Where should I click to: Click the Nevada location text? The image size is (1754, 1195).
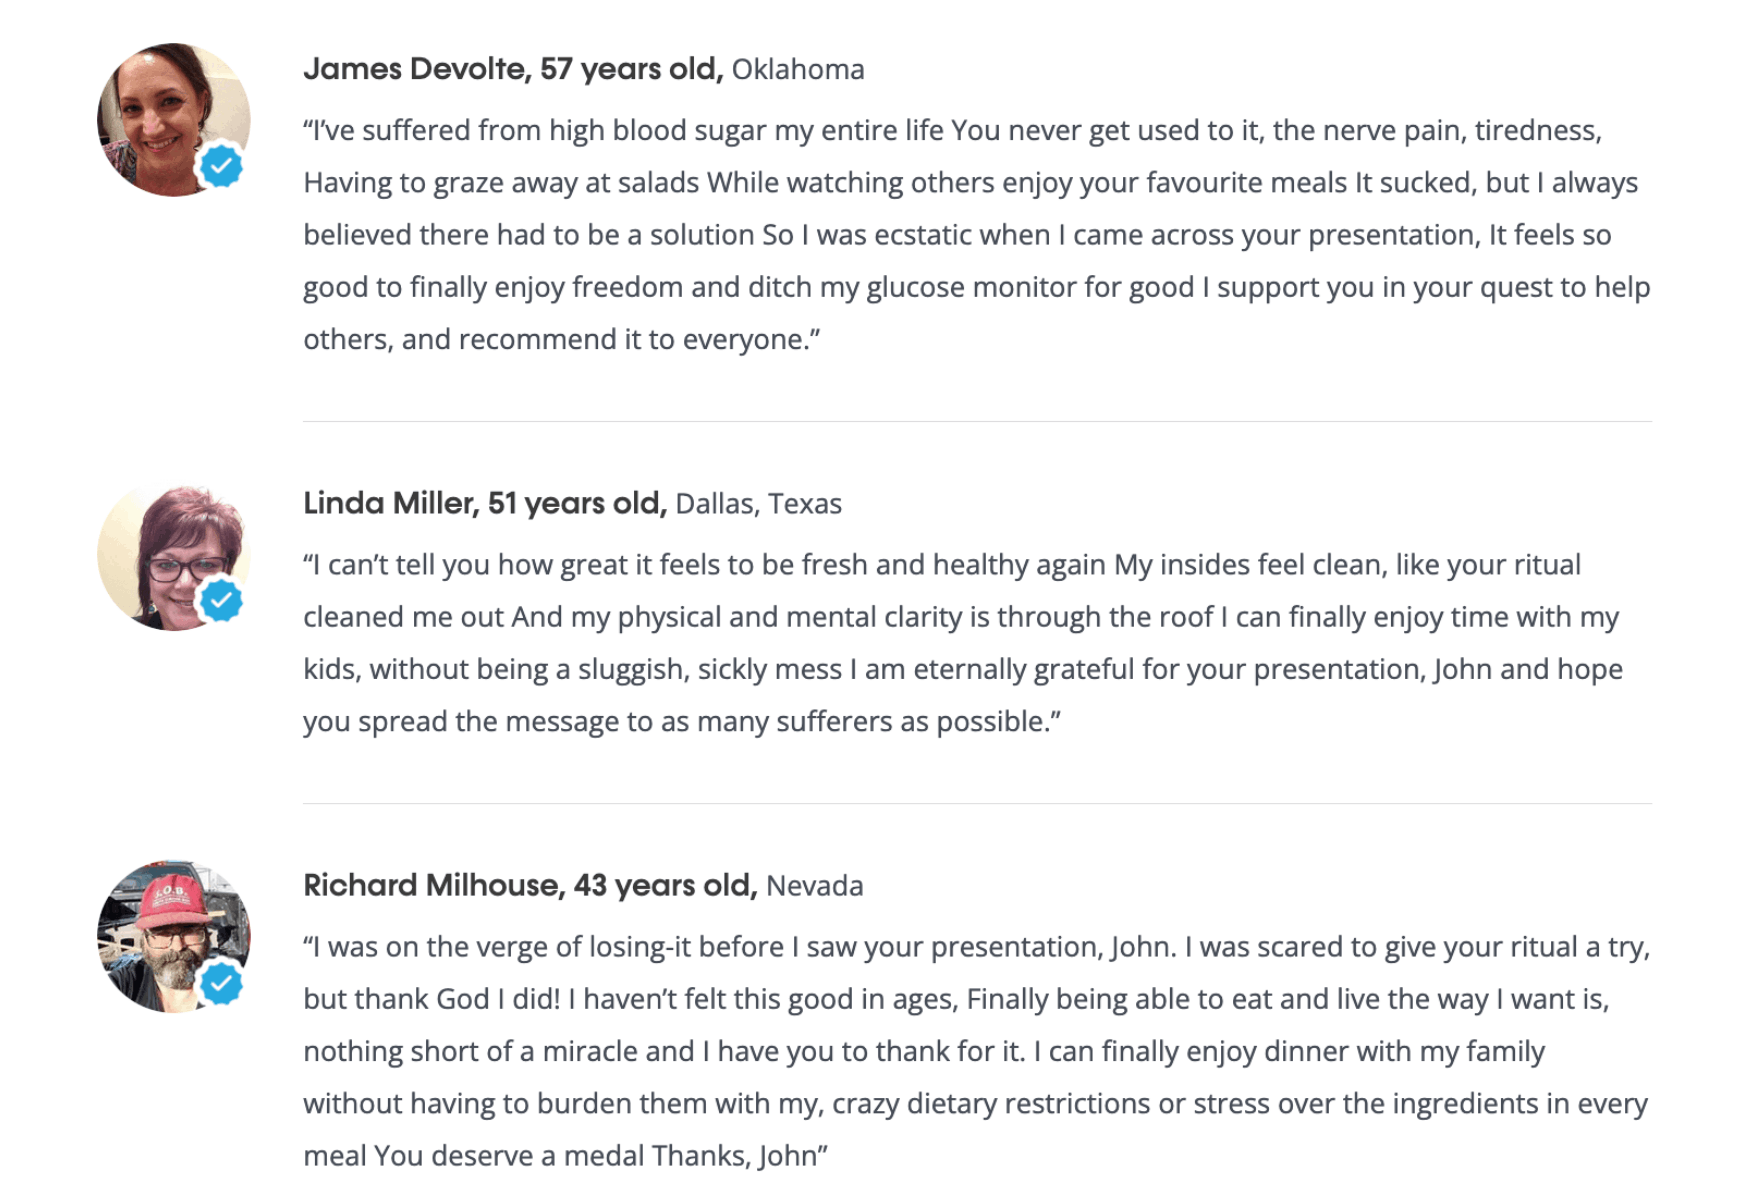pyautogui.click(x=815, y=886)
